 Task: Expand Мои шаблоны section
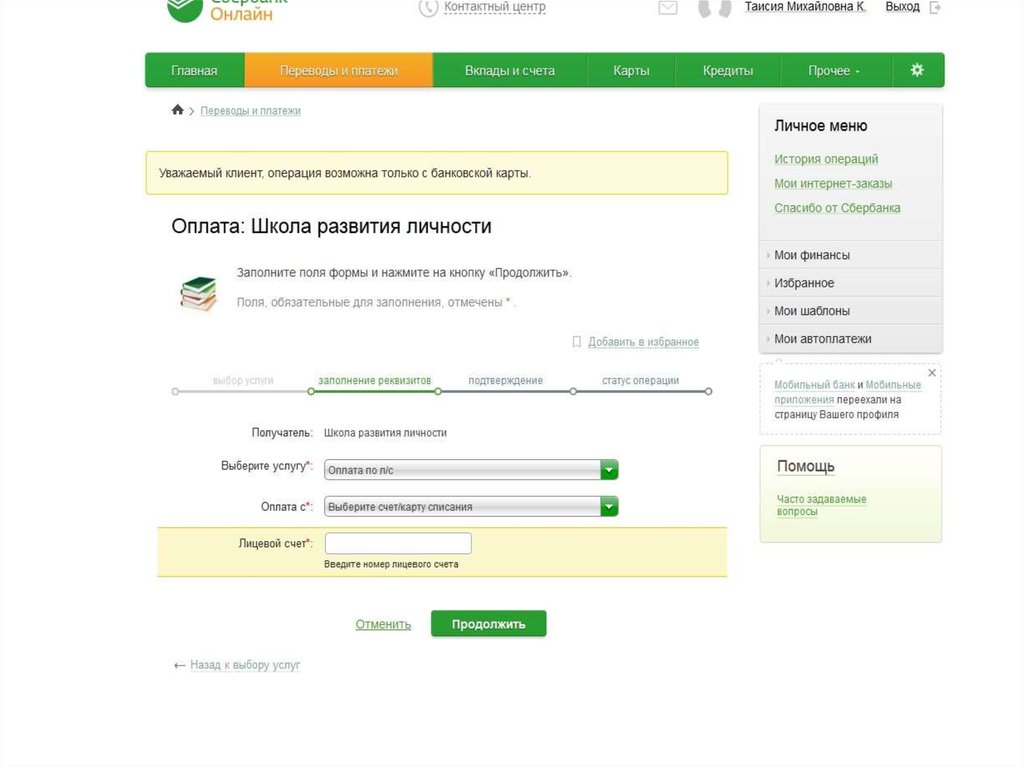[x=812, y=311]
